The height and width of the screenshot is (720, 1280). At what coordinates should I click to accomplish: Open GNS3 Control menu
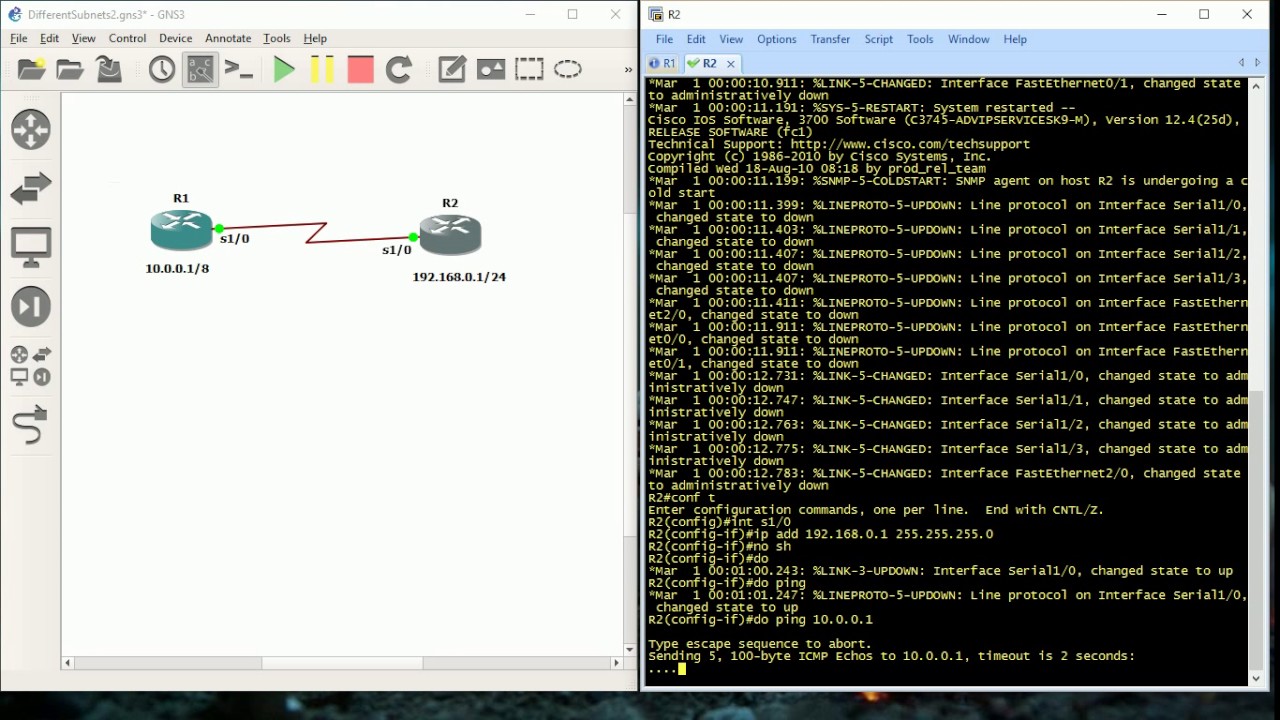pyautogui.click(x=127, y=38)
